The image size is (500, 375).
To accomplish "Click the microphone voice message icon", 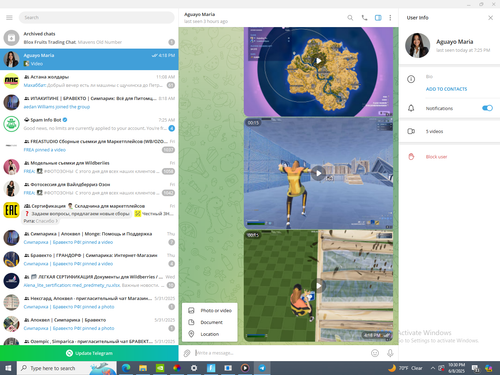I will point(390,353).
